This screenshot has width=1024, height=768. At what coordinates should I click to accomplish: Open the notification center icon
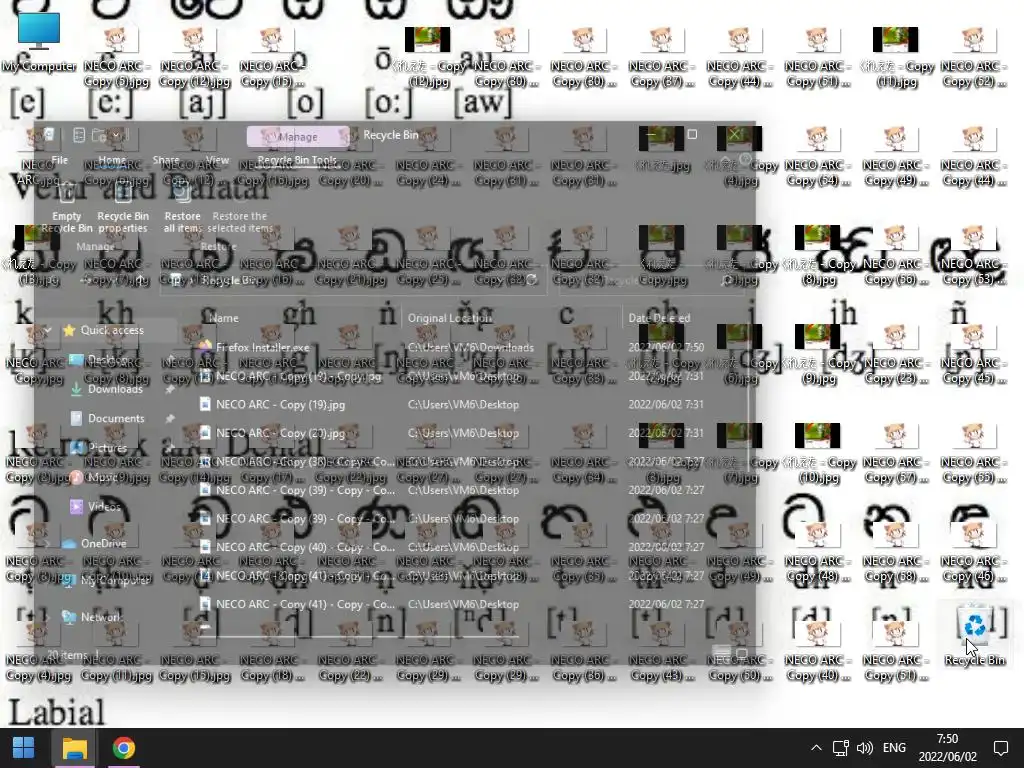[1000, 748]
